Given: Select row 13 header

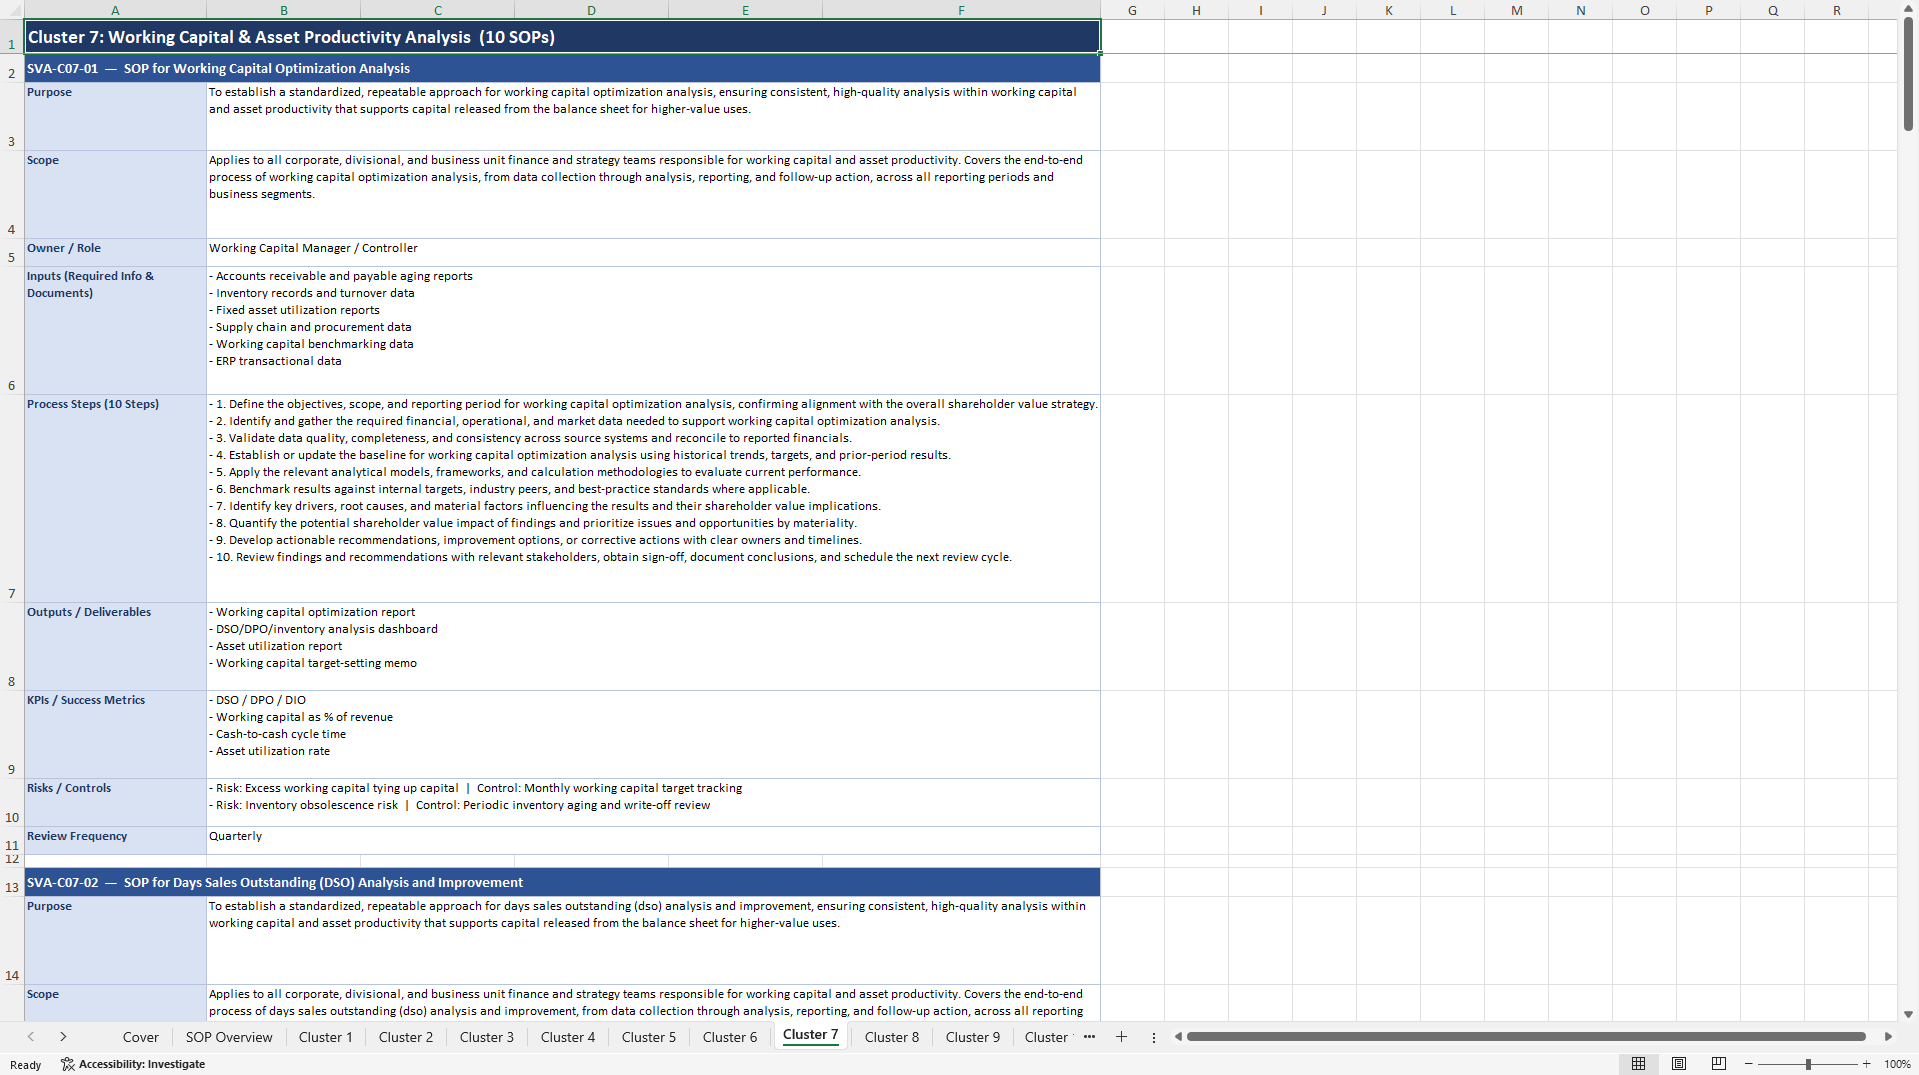Looking at the screenshot, I should [12, 882].
